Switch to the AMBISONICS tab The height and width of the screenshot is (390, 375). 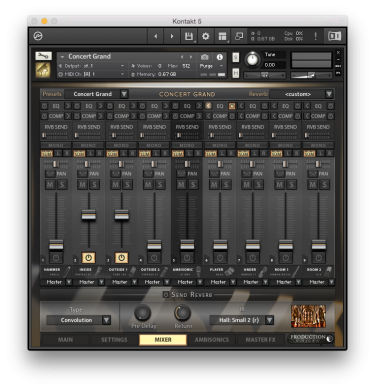click(212, 340)
